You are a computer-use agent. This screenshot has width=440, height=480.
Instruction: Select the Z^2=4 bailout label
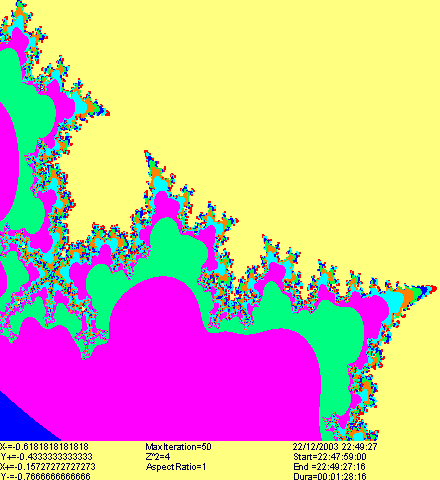158,457
